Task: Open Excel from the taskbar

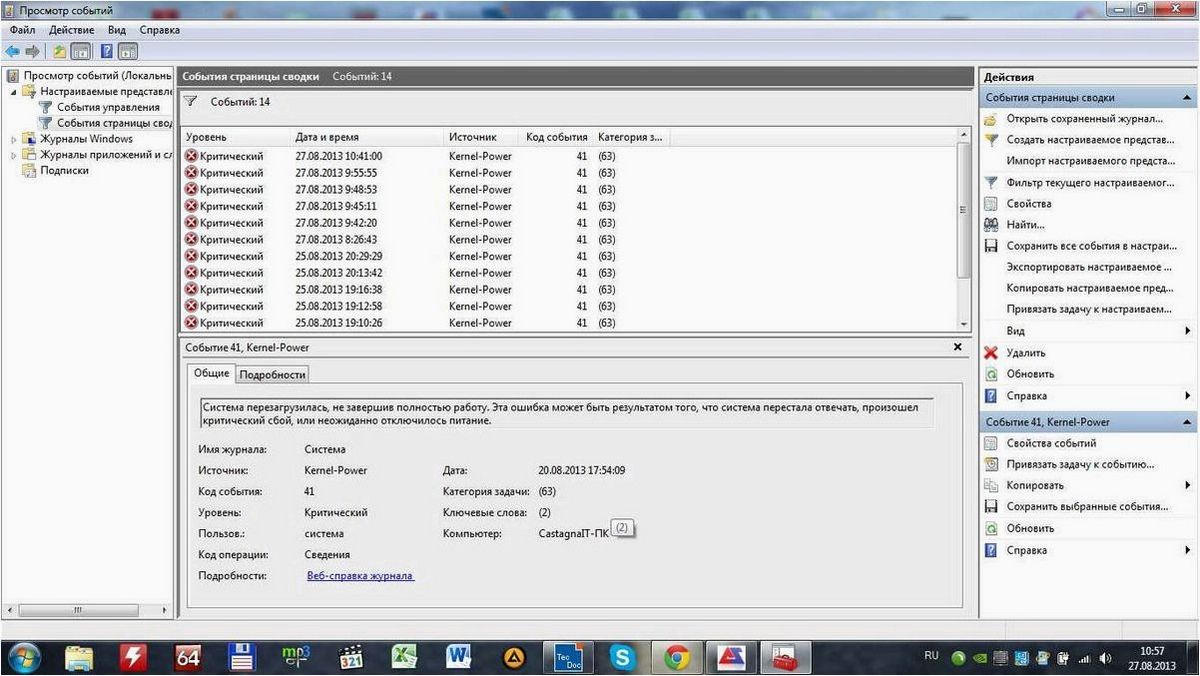Action: [x=405, y=657]
